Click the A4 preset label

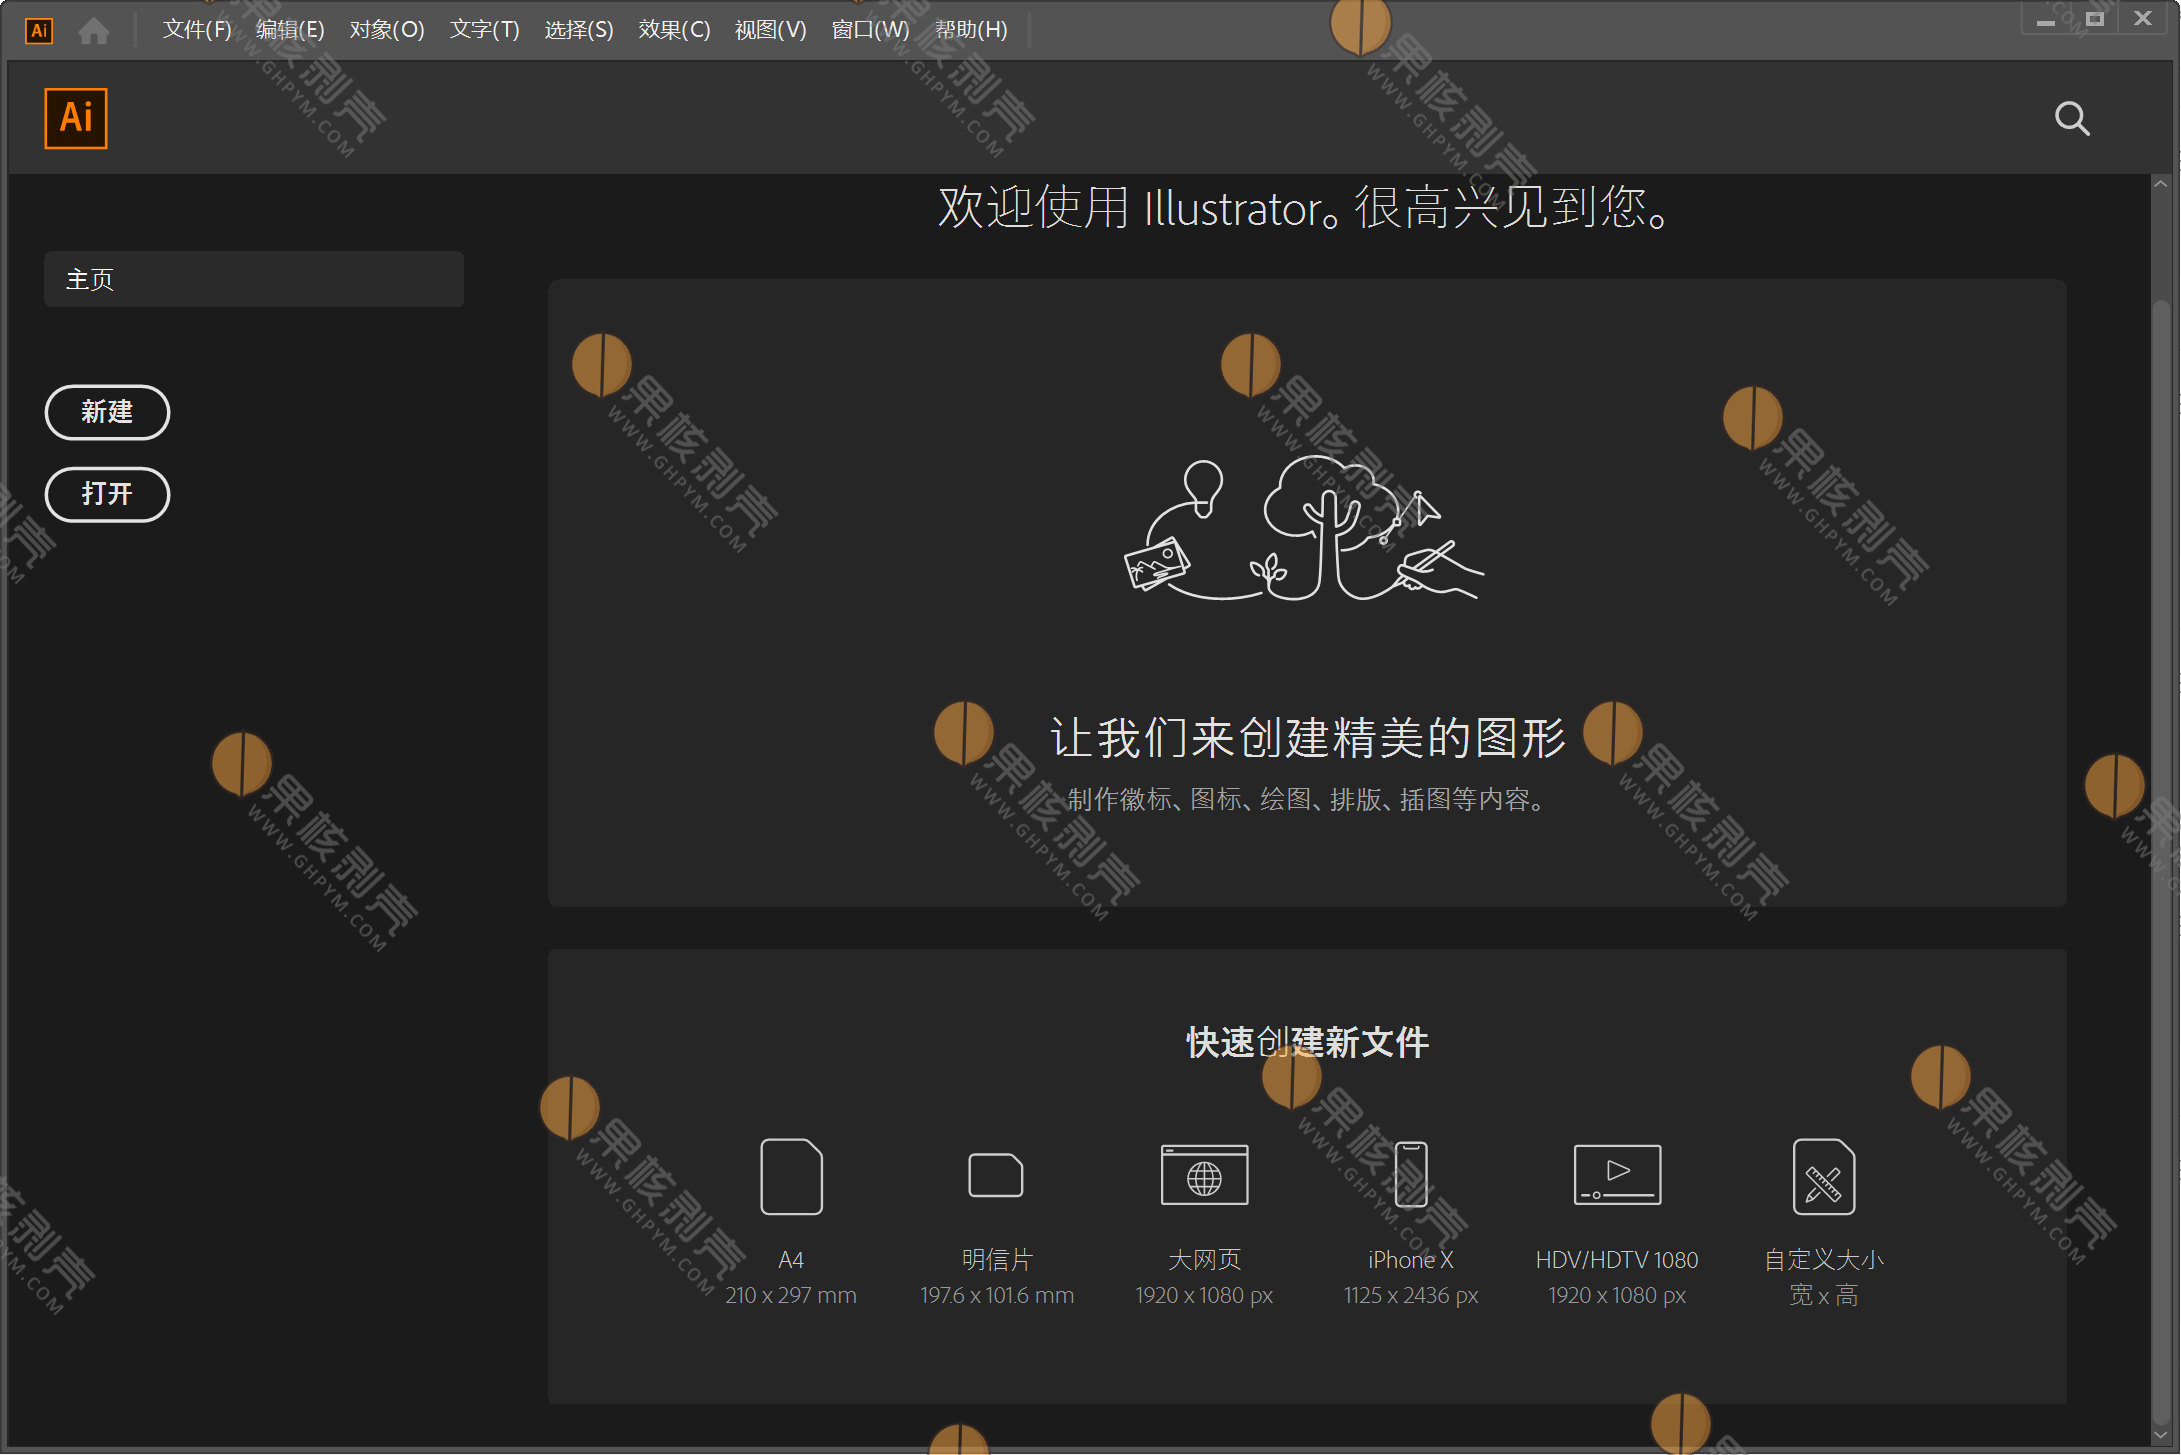click(791, 1260)
